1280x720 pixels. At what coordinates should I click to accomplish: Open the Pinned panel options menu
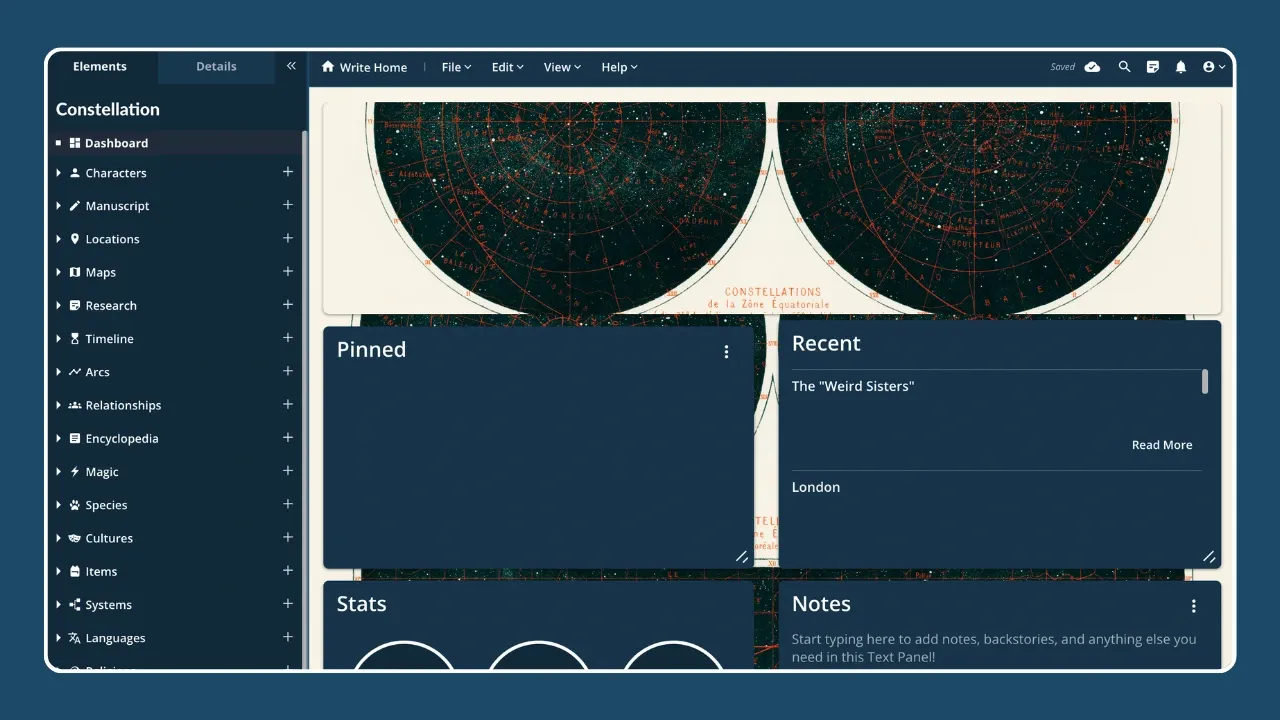pos(726,351)
